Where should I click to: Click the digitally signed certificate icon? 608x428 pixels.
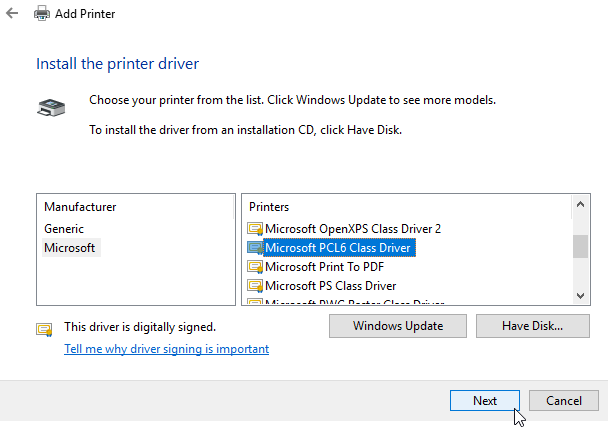coord(44,330)
